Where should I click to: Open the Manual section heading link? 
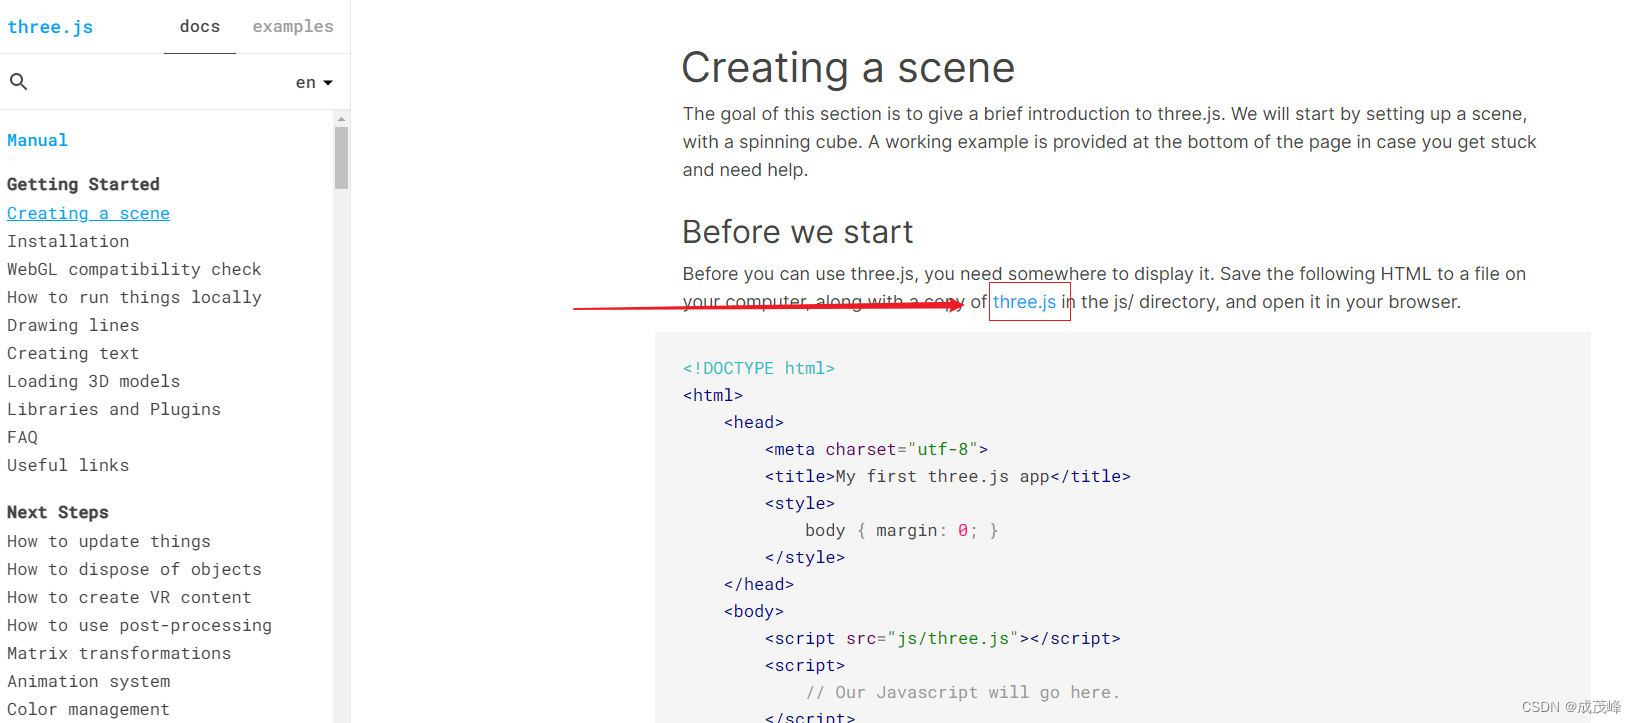37,140
